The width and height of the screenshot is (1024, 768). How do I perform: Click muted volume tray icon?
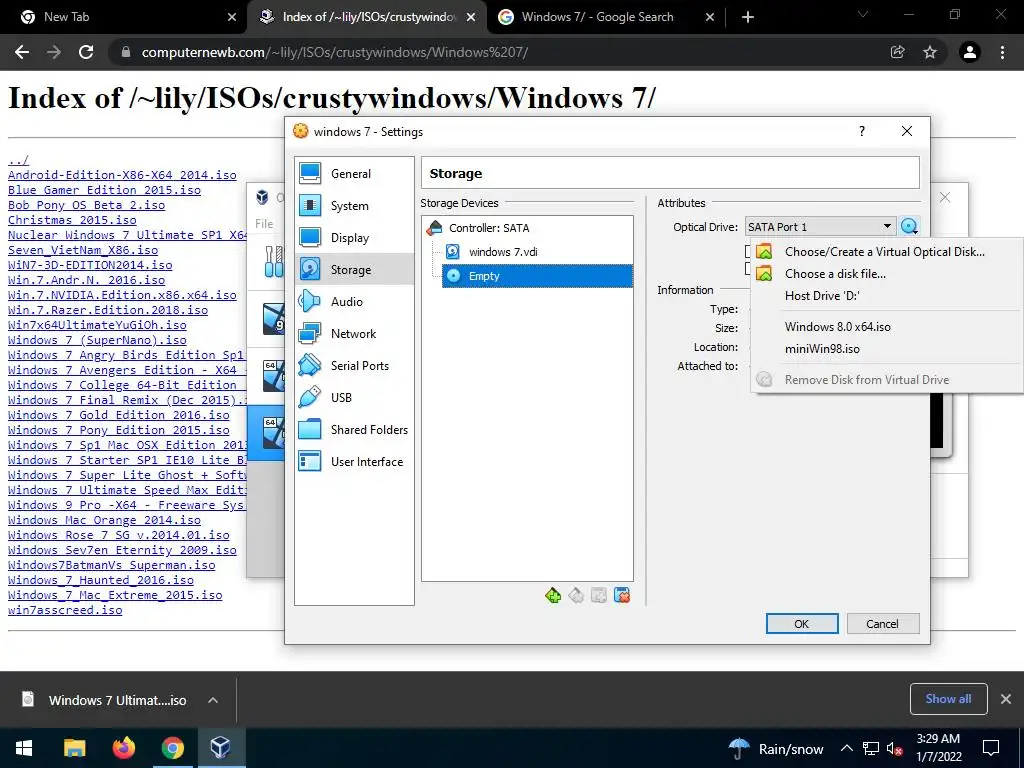pyautogui.click(x=895, y=748)
